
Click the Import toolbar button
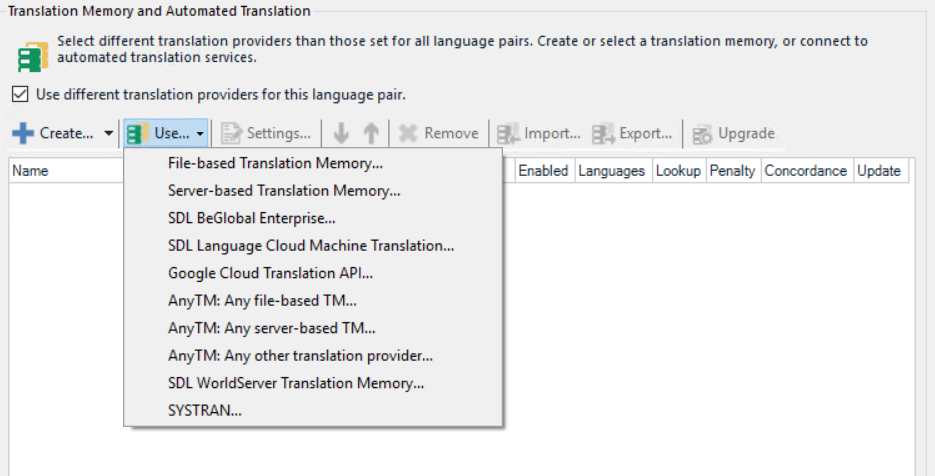tap(538, 133)
